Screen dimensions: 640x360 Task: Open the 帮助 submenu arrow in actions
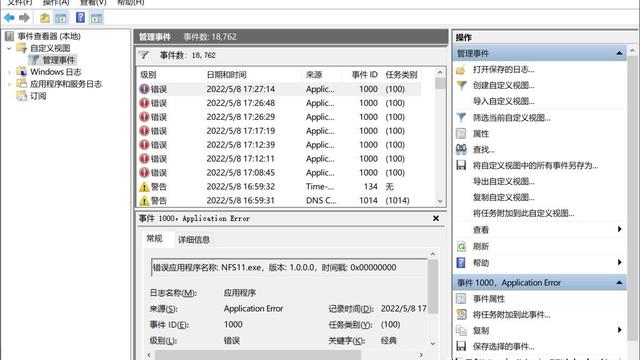tap(620, 262)
